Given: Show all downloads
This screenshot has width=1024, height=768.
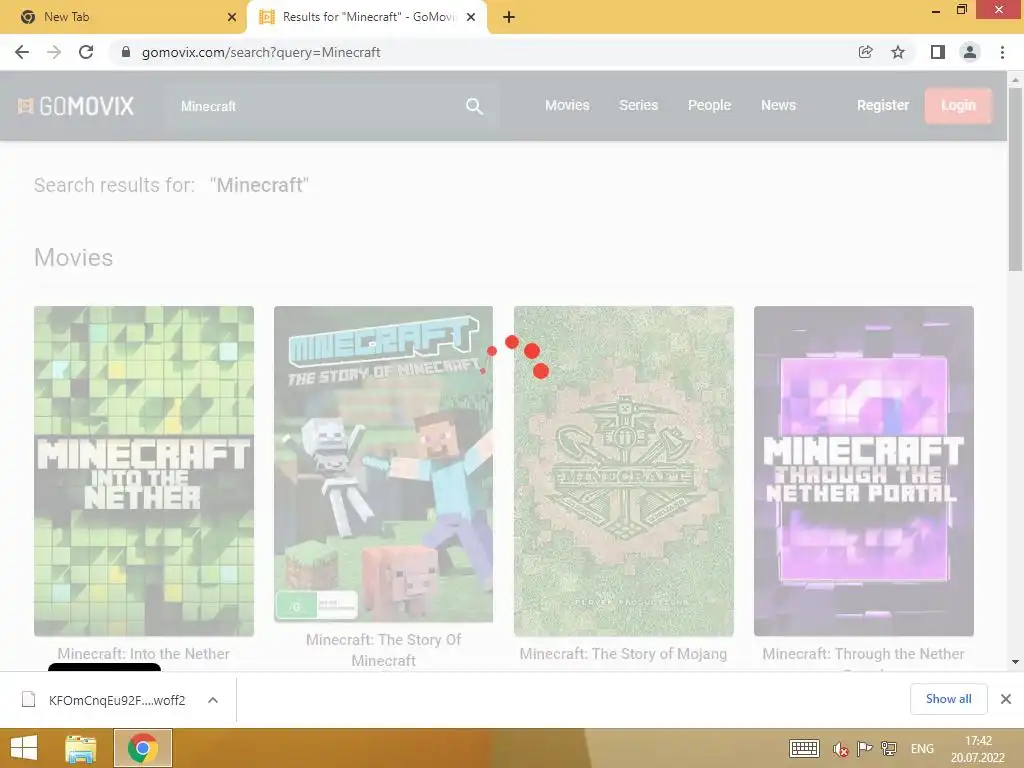Looking at the screenshot, I should coord(948,699).
